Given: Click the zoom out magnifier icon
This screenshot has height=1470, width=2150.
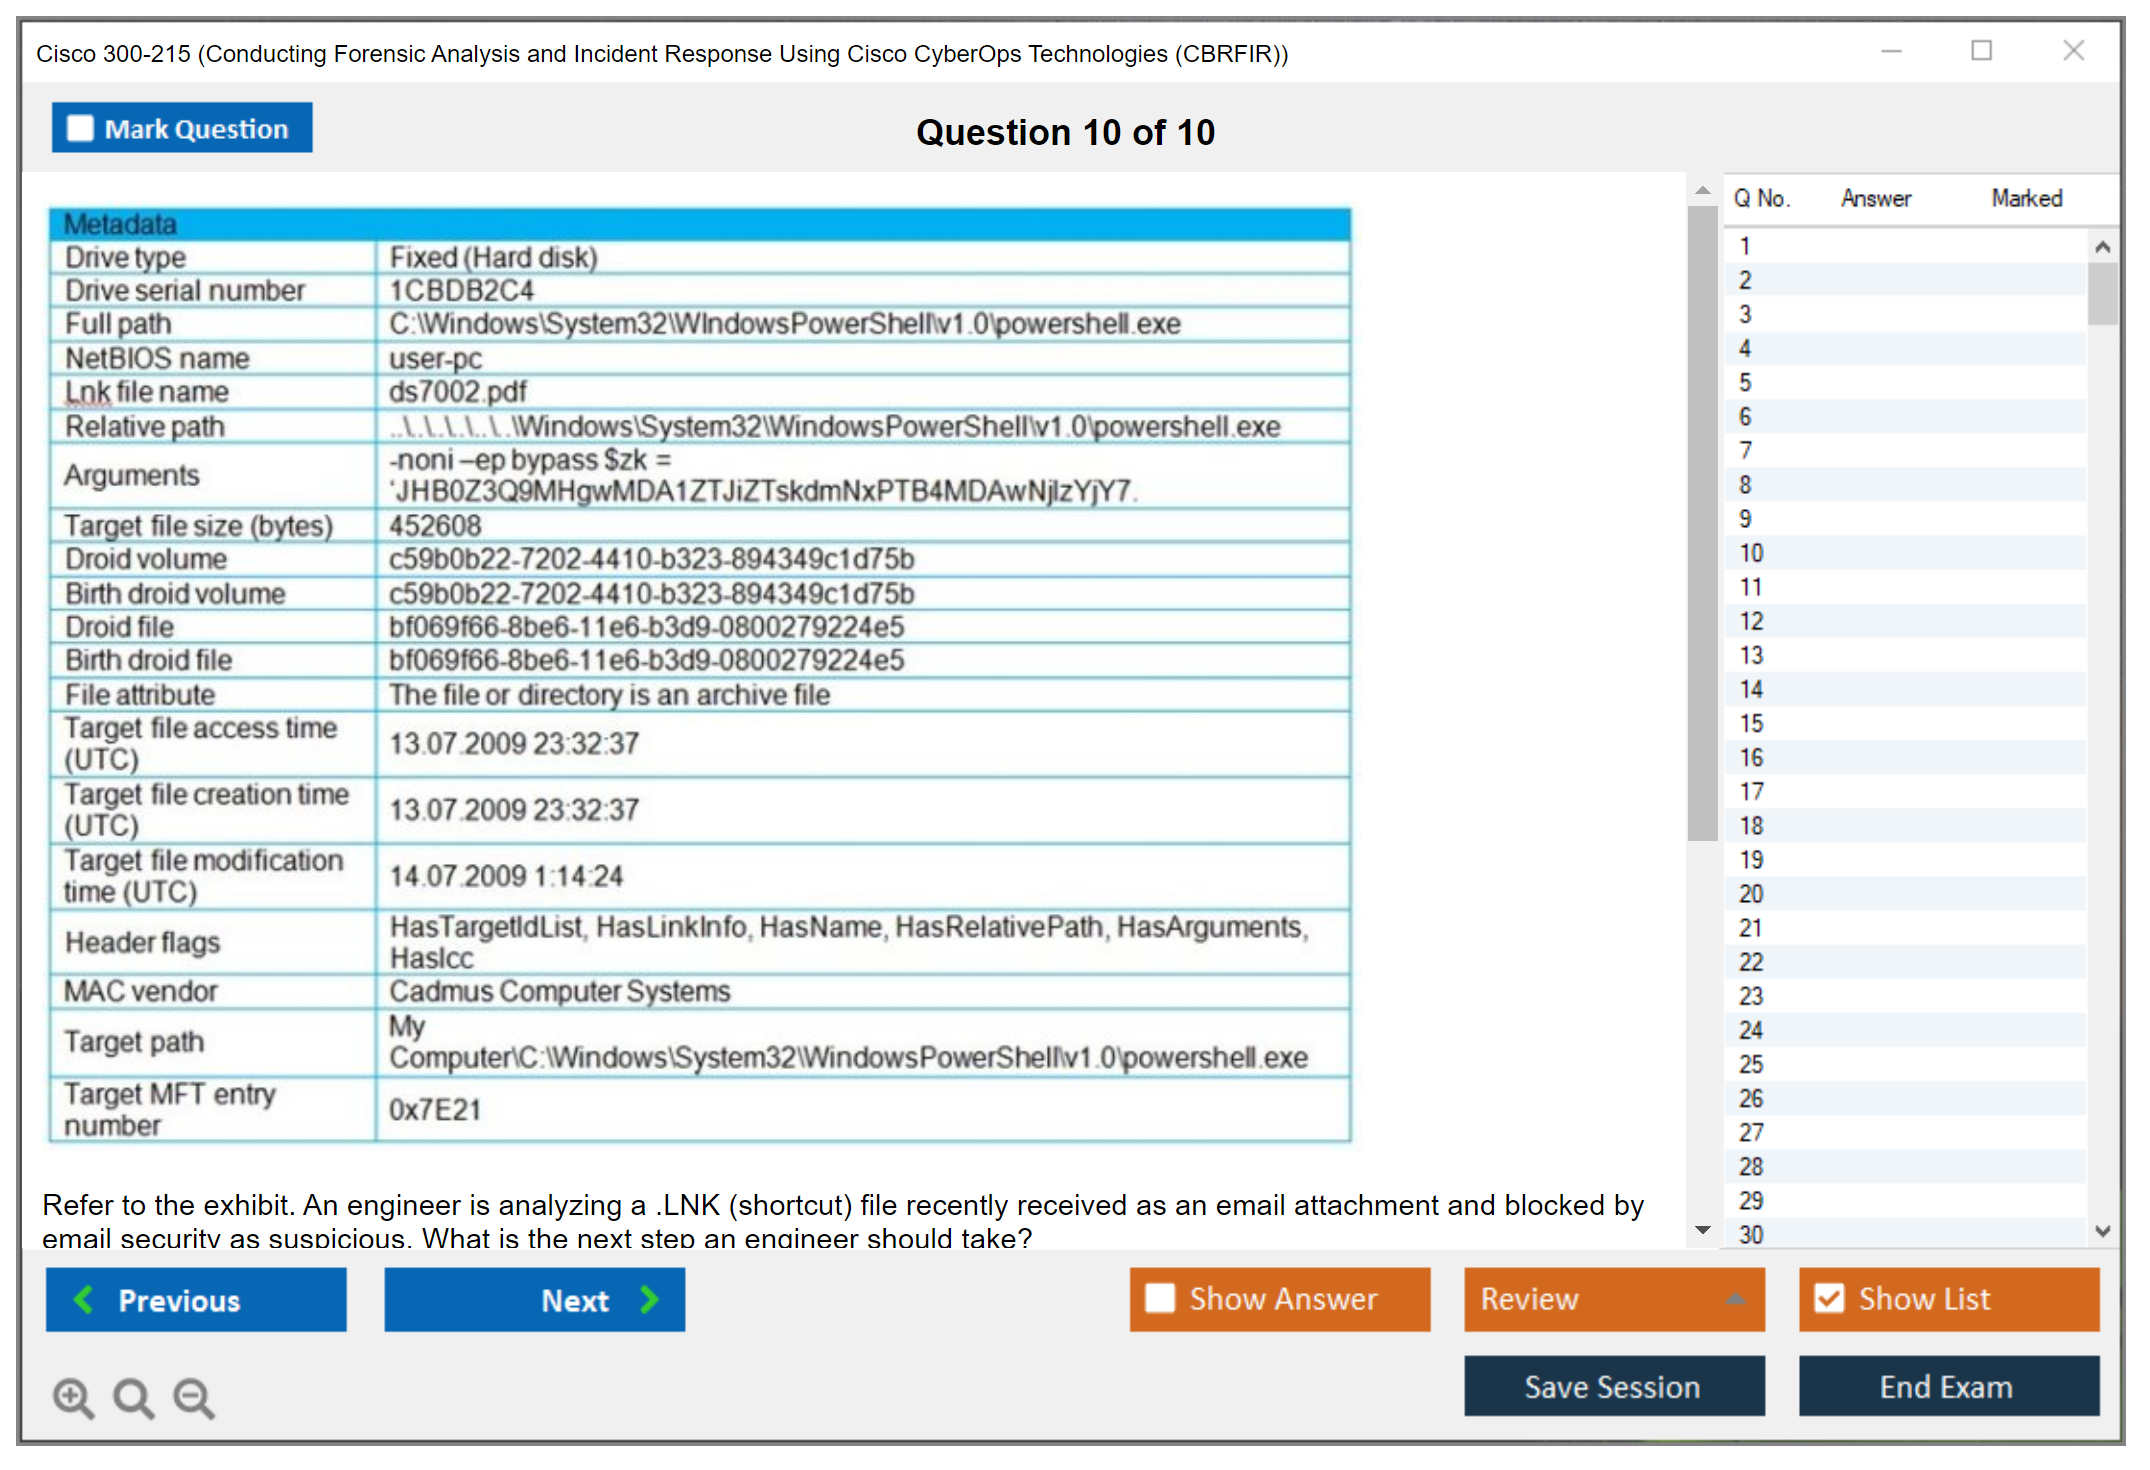Looking at the screenshot, I should pos(193,1397).
